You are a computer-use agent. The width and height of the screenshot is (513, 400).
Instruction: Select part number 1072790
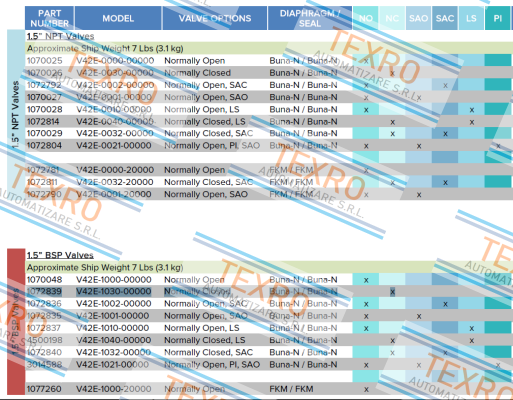44,194
